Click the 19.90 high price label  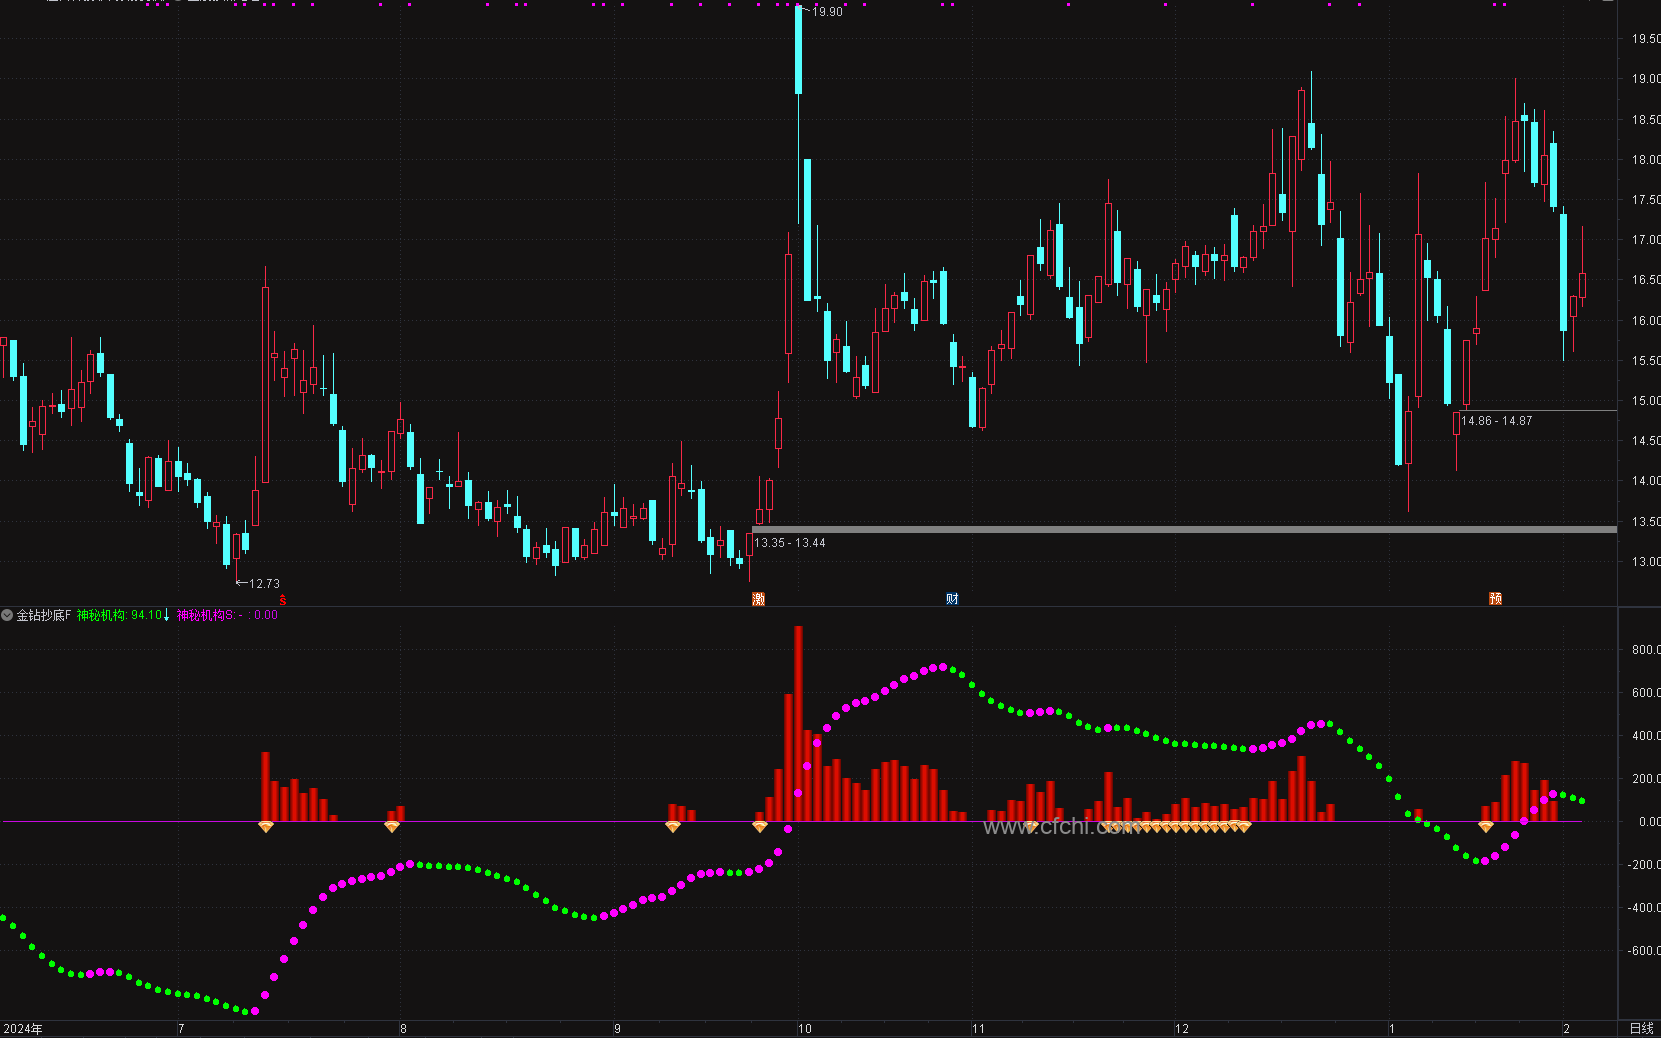(828, 12)
